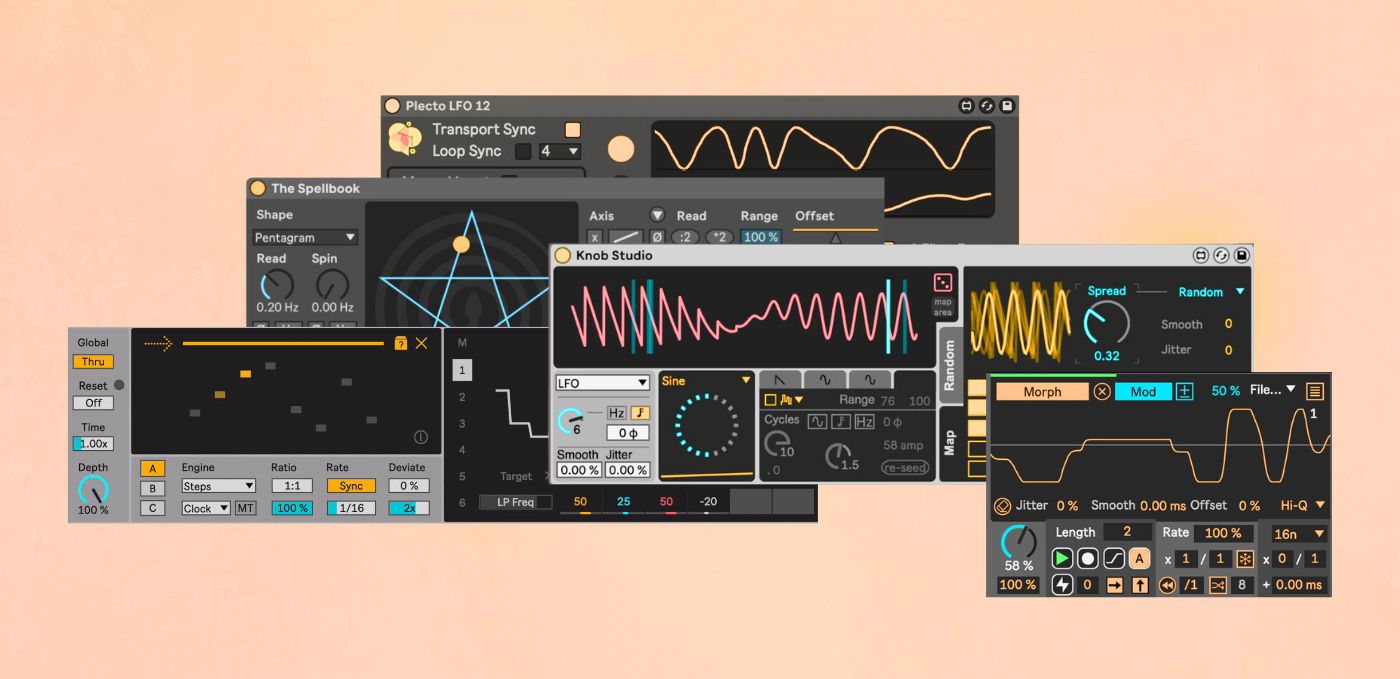Click the orange dot on the pentagram display
The image size is (1400, 679).
(x=461, y=244)
